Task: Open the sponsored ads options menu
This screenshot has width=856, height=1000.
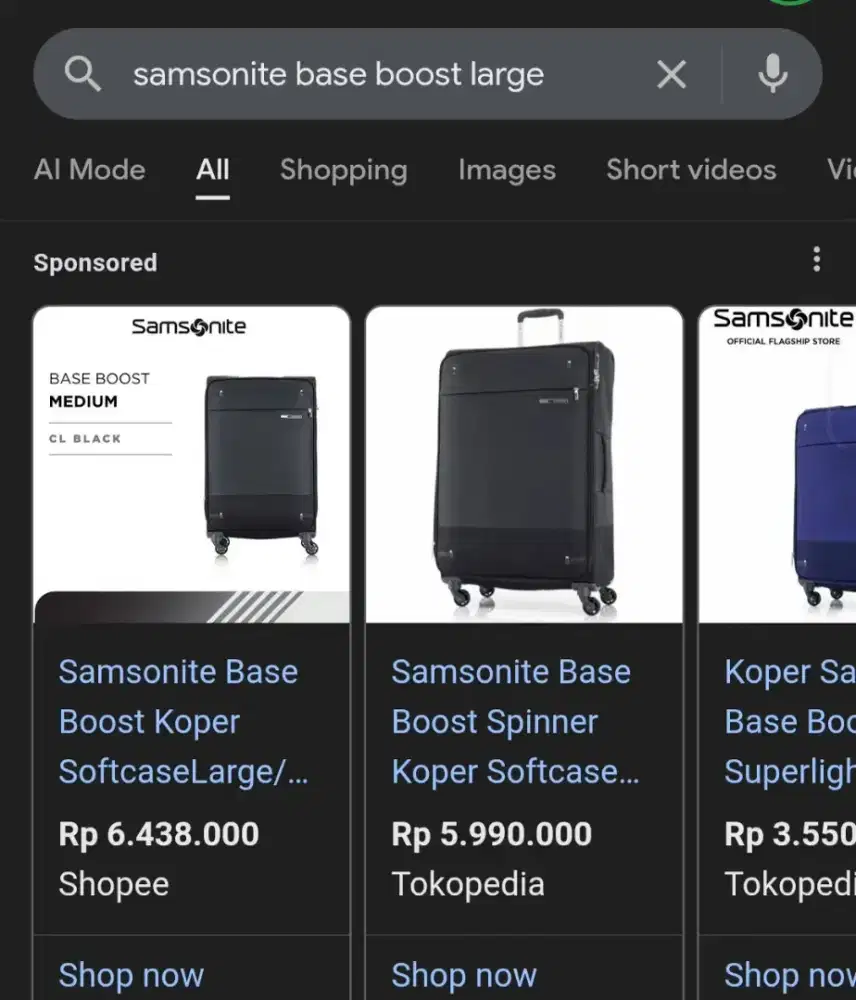Action: [816, 260]
